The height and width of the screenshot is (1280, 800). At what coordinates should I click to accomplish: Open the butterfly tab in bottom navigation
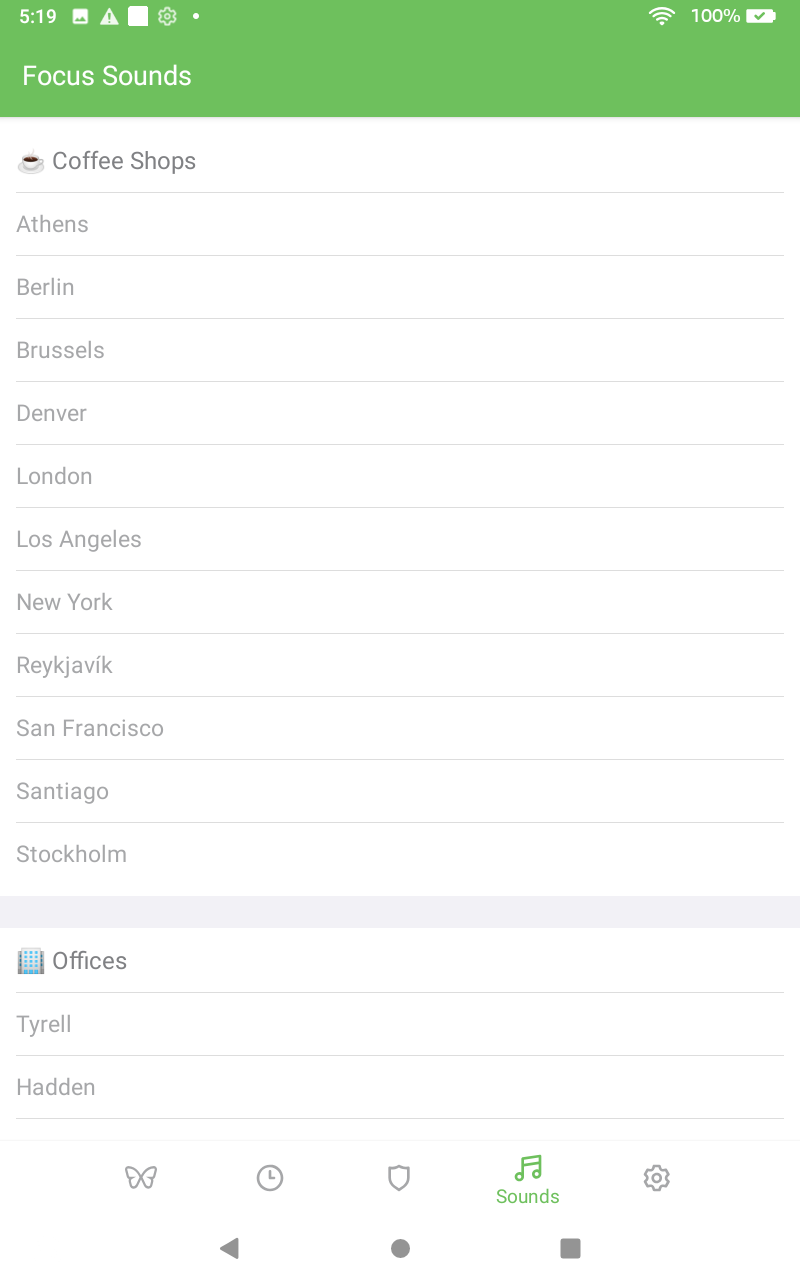point(141,1177)
